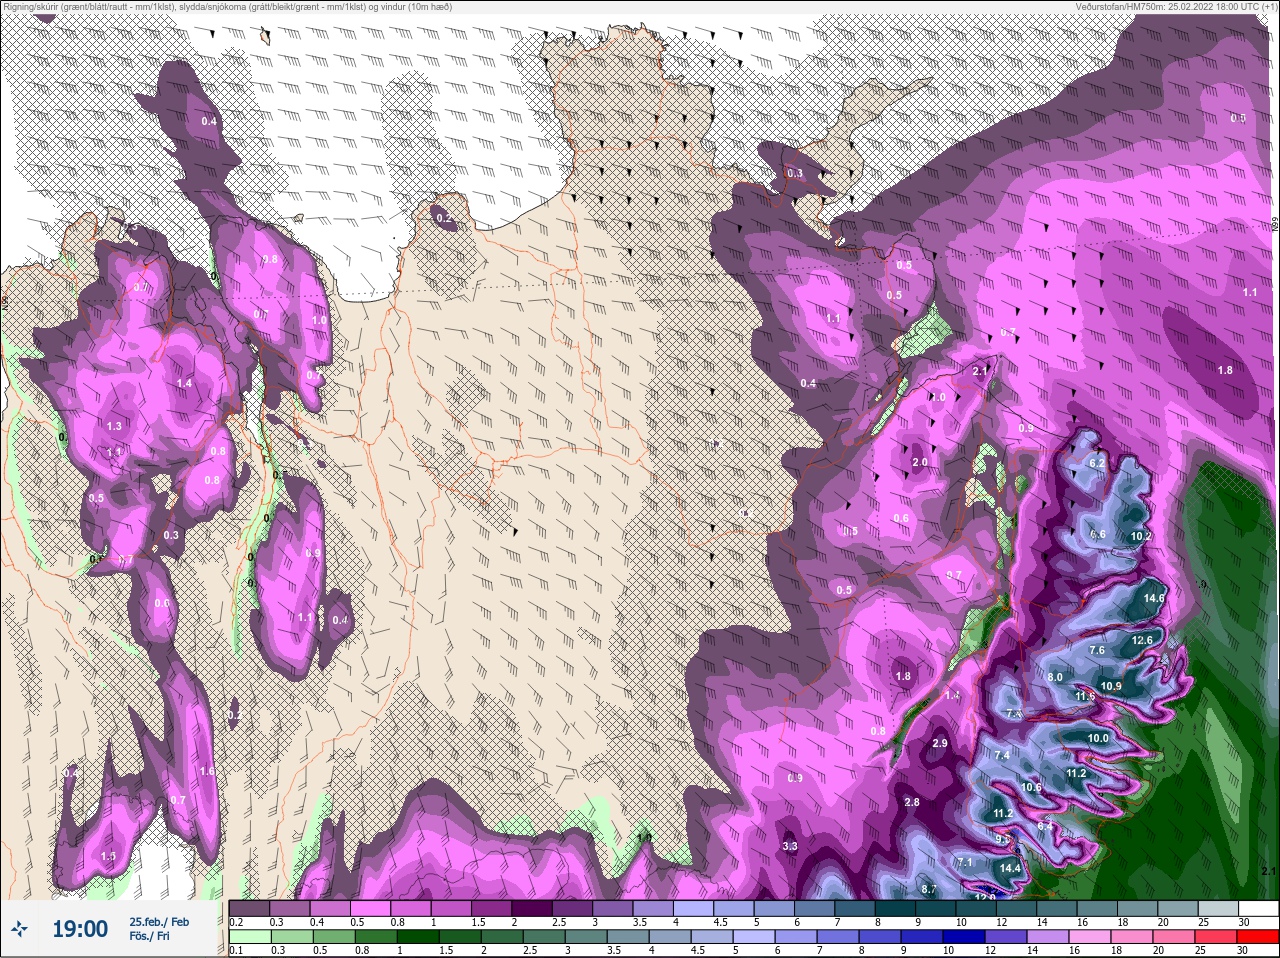Select rain legend swatch between 0.1 and 0.3
This screenshot has width=1280, height=958.
pos(249,937)
